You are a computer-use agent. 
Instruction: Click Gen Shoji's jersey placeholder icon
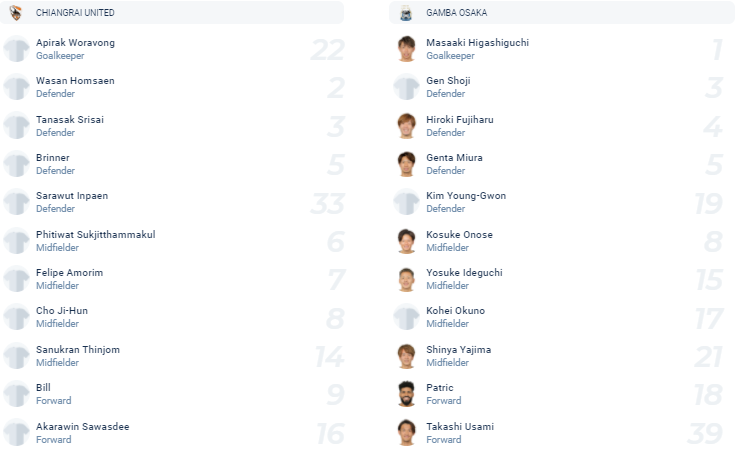pos(406,88)
